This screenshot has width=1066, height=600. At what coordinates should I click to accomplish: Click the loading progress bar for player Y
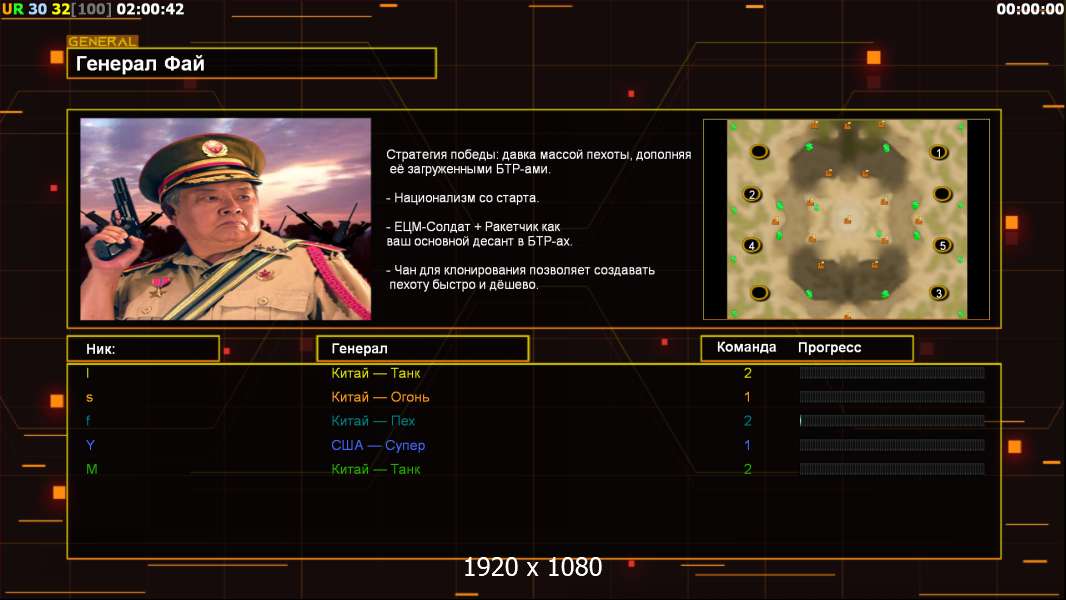(x=892, y=445)
